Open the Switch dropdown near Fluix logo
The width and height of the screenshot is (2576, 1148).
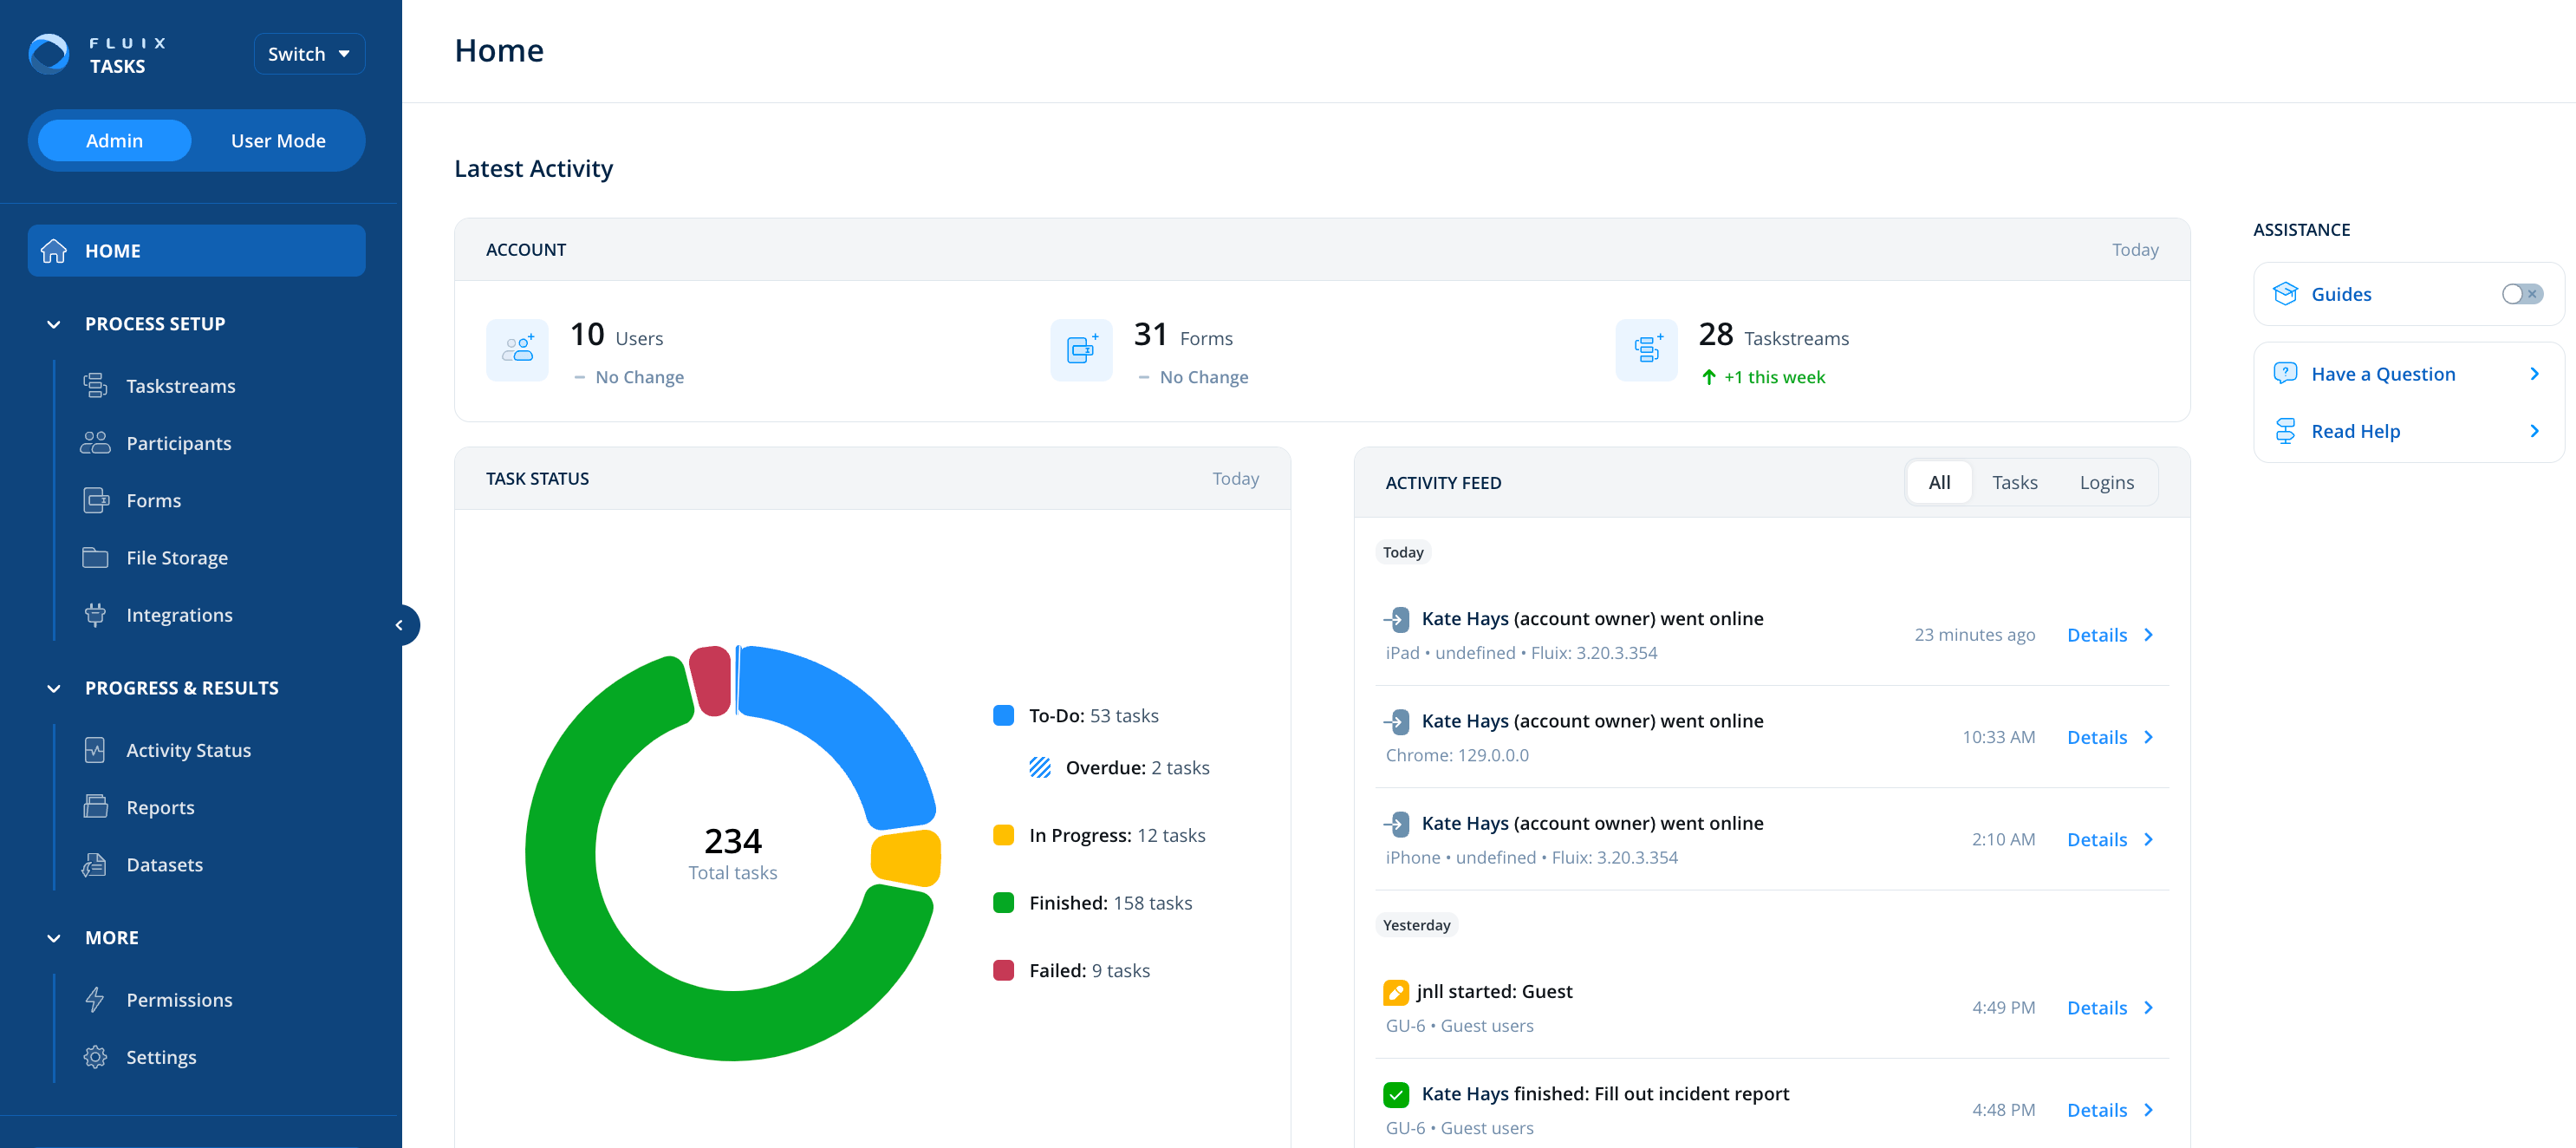click(308, 53)
